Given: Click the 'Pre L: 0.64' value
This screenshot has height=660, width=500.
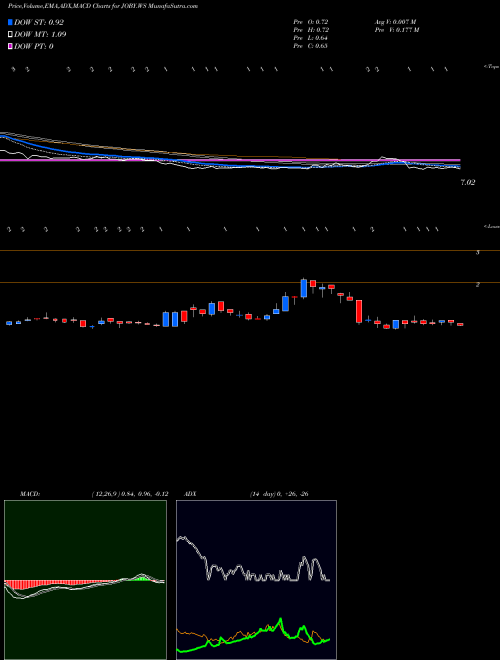Looking at the screenshot, I should [311, 38].
